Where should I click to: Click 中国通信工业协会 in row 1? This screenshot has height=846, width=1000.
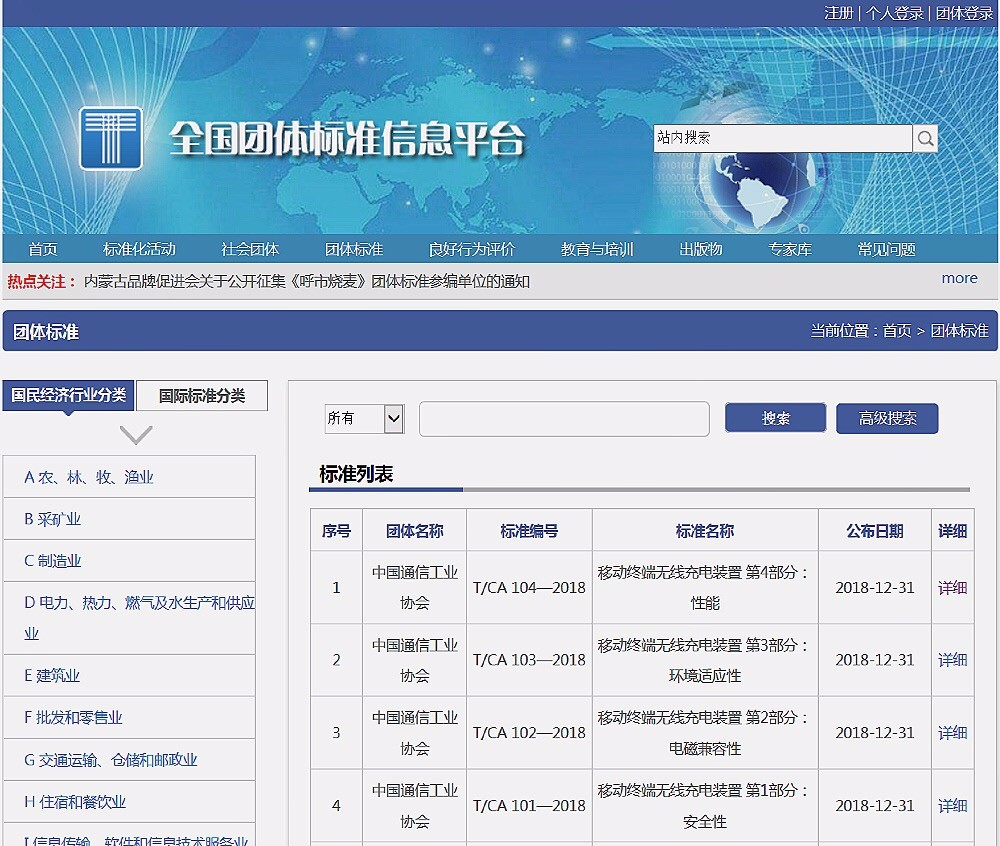[x=415, y=587]
